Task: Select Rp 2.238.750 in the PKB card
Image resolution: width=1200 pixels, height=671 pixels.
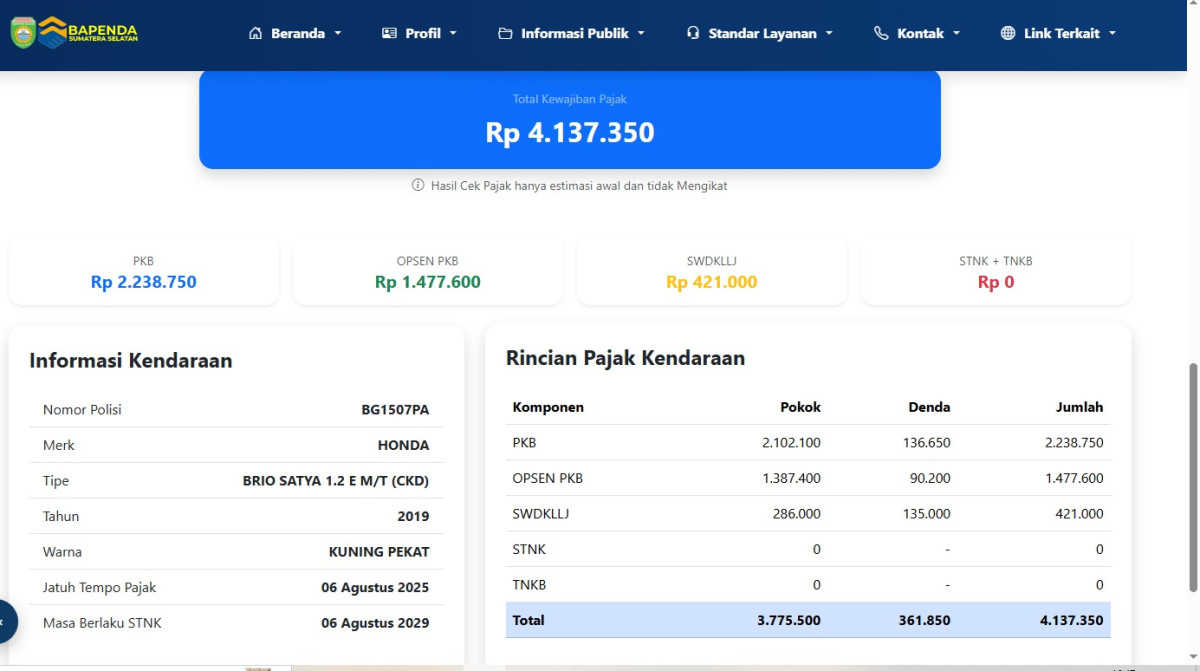Action: point(144,282)
